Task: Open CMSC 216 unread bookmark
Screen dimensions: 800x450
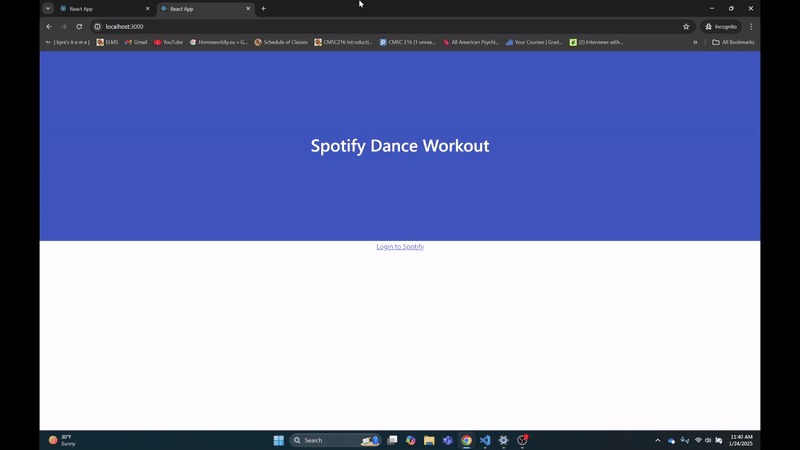Action: pos(407,42)
